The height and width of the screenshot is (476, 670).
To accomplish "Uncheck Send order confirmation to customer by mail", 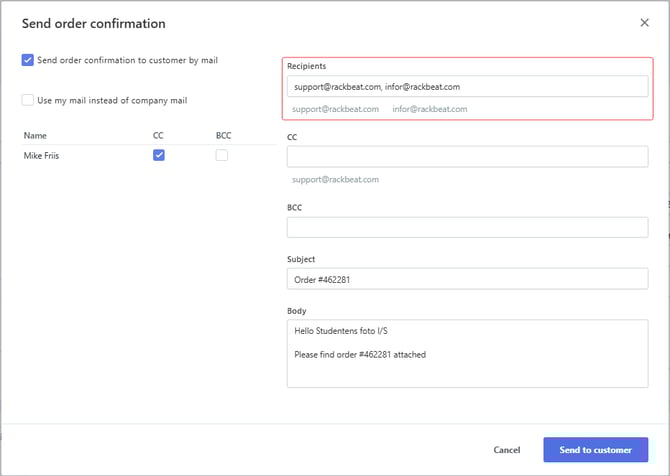I will click(27, 60).
